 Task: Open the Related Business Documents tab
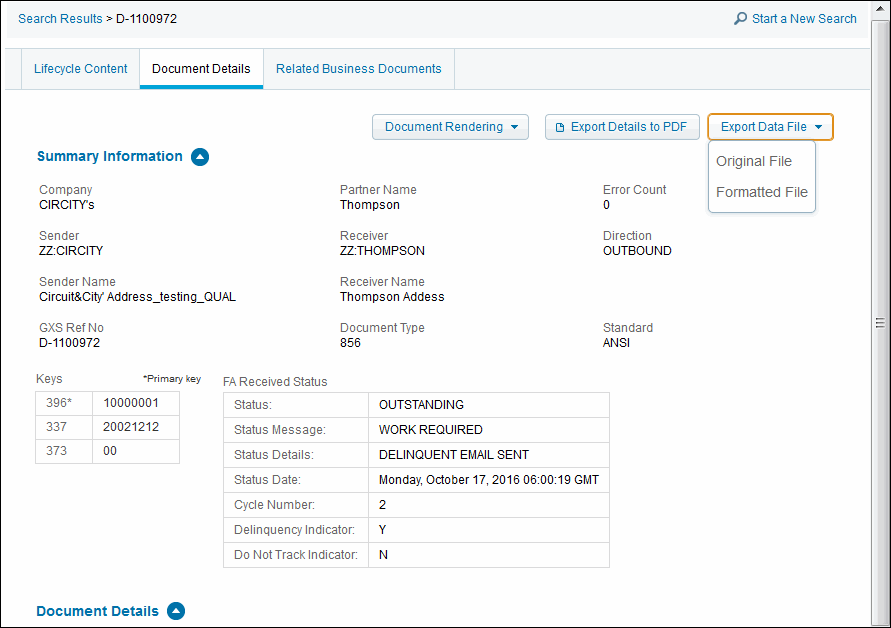click(x=358, y=69)
